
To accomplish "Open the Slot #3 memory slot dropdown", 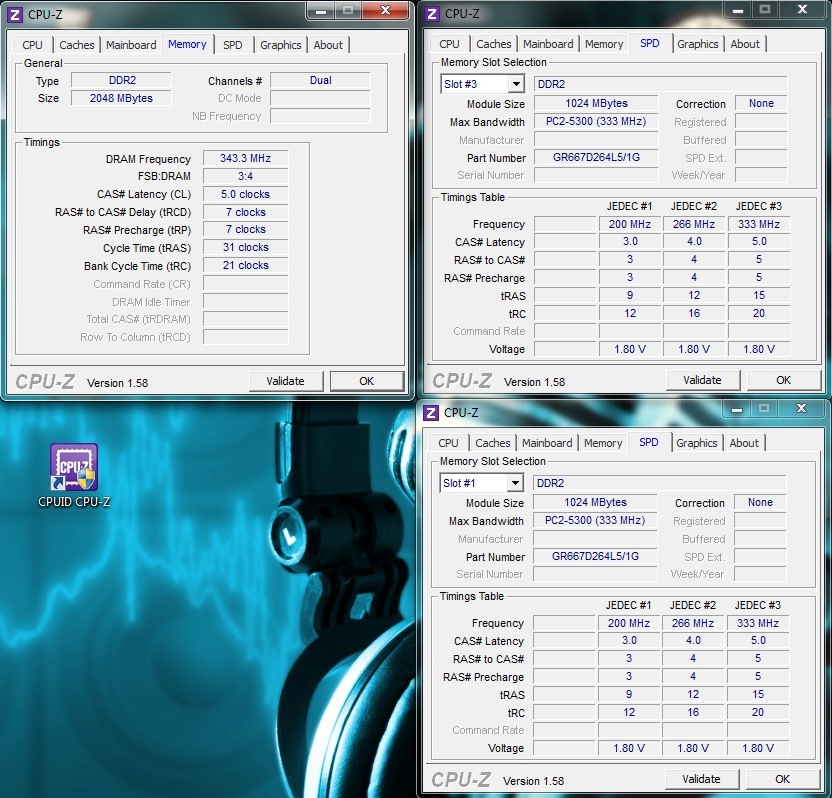I will tap(515, 84).
